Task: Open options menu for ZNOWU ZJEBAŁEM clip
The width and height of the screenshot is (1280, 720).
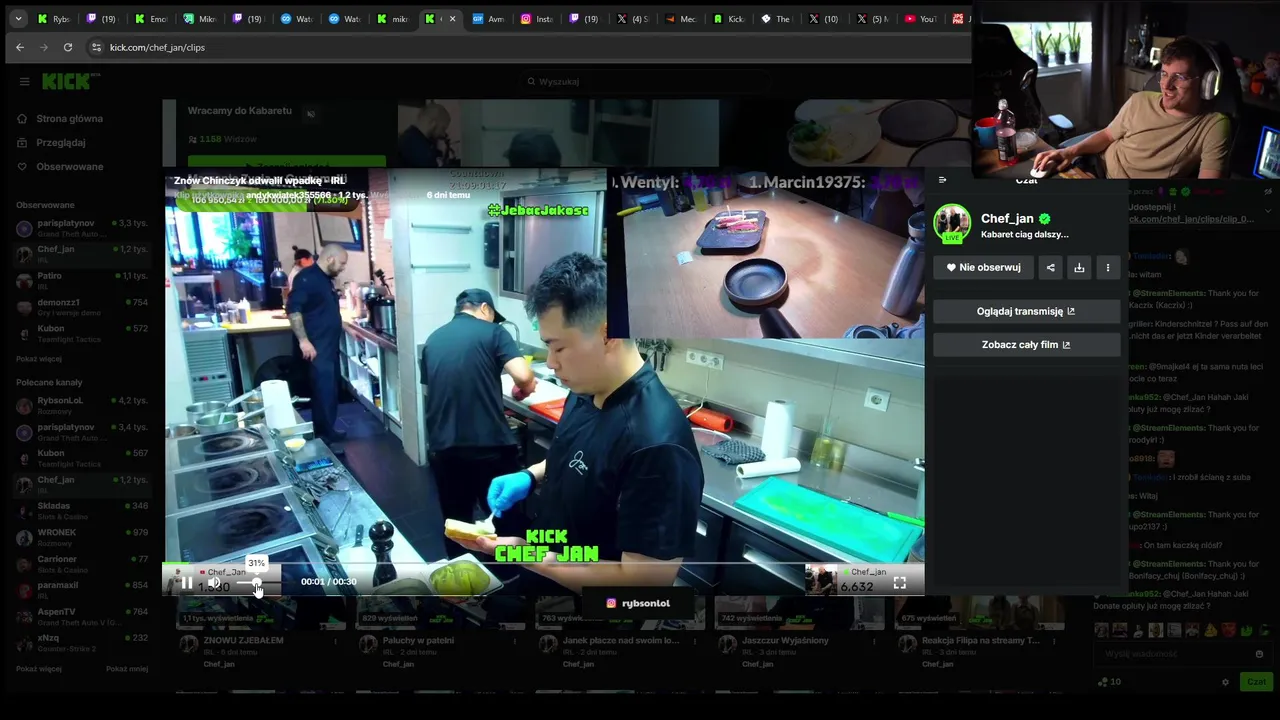Action: 335,641
